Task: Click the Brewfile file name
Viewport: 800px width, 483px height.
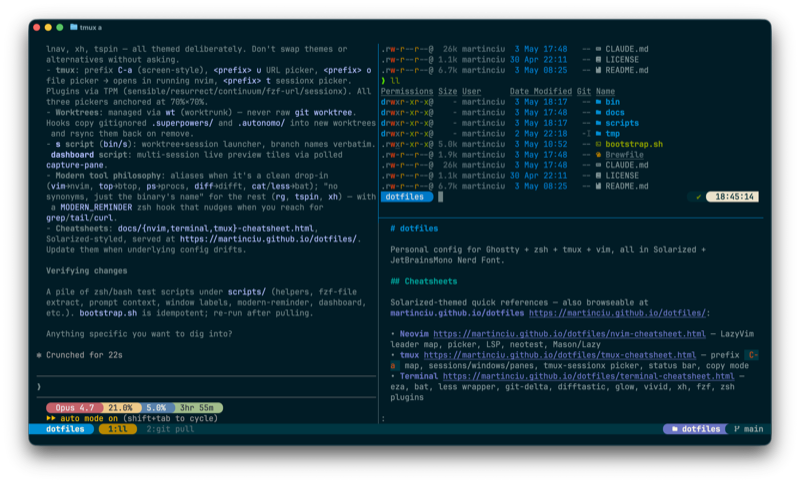Action: click(x=624, y=155)
